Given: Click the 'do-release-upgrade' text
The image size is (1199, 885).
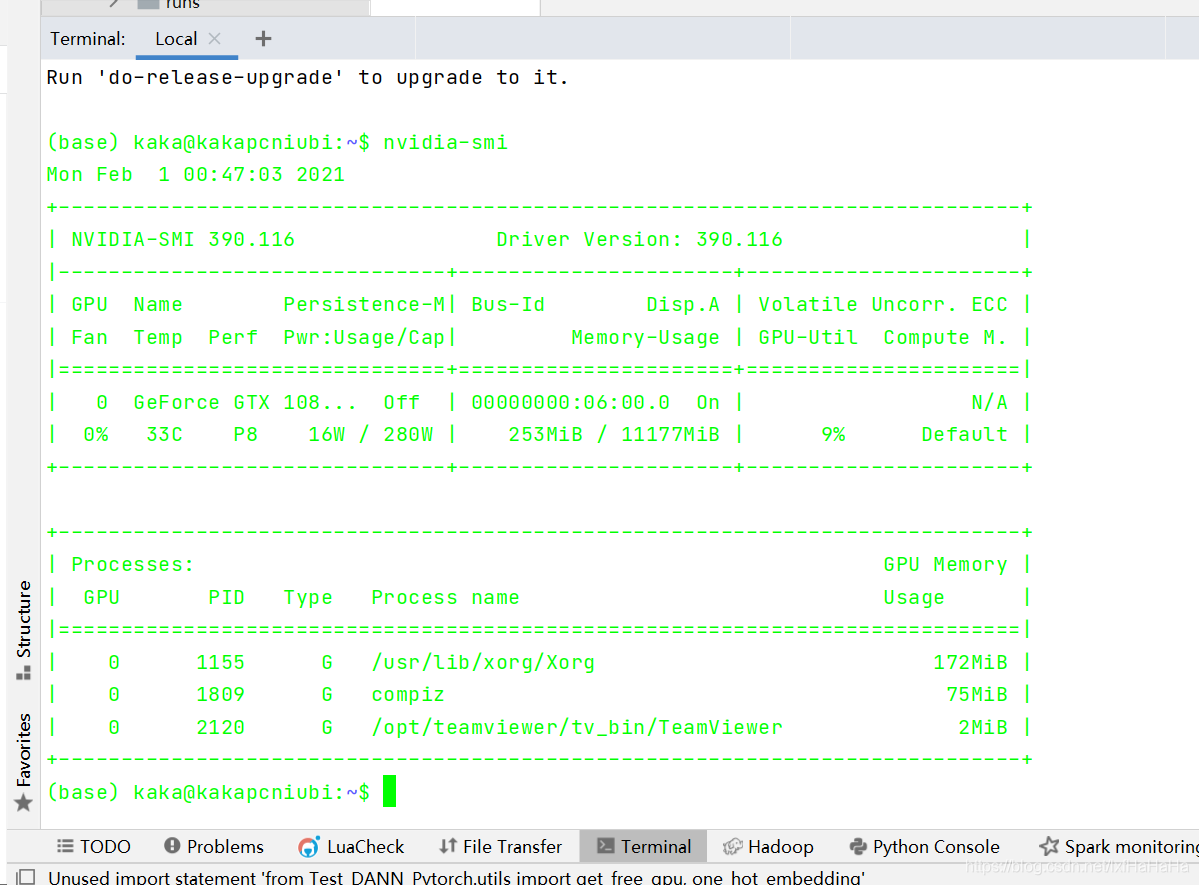Looking at the screenshot, I should tap(220, 77).
